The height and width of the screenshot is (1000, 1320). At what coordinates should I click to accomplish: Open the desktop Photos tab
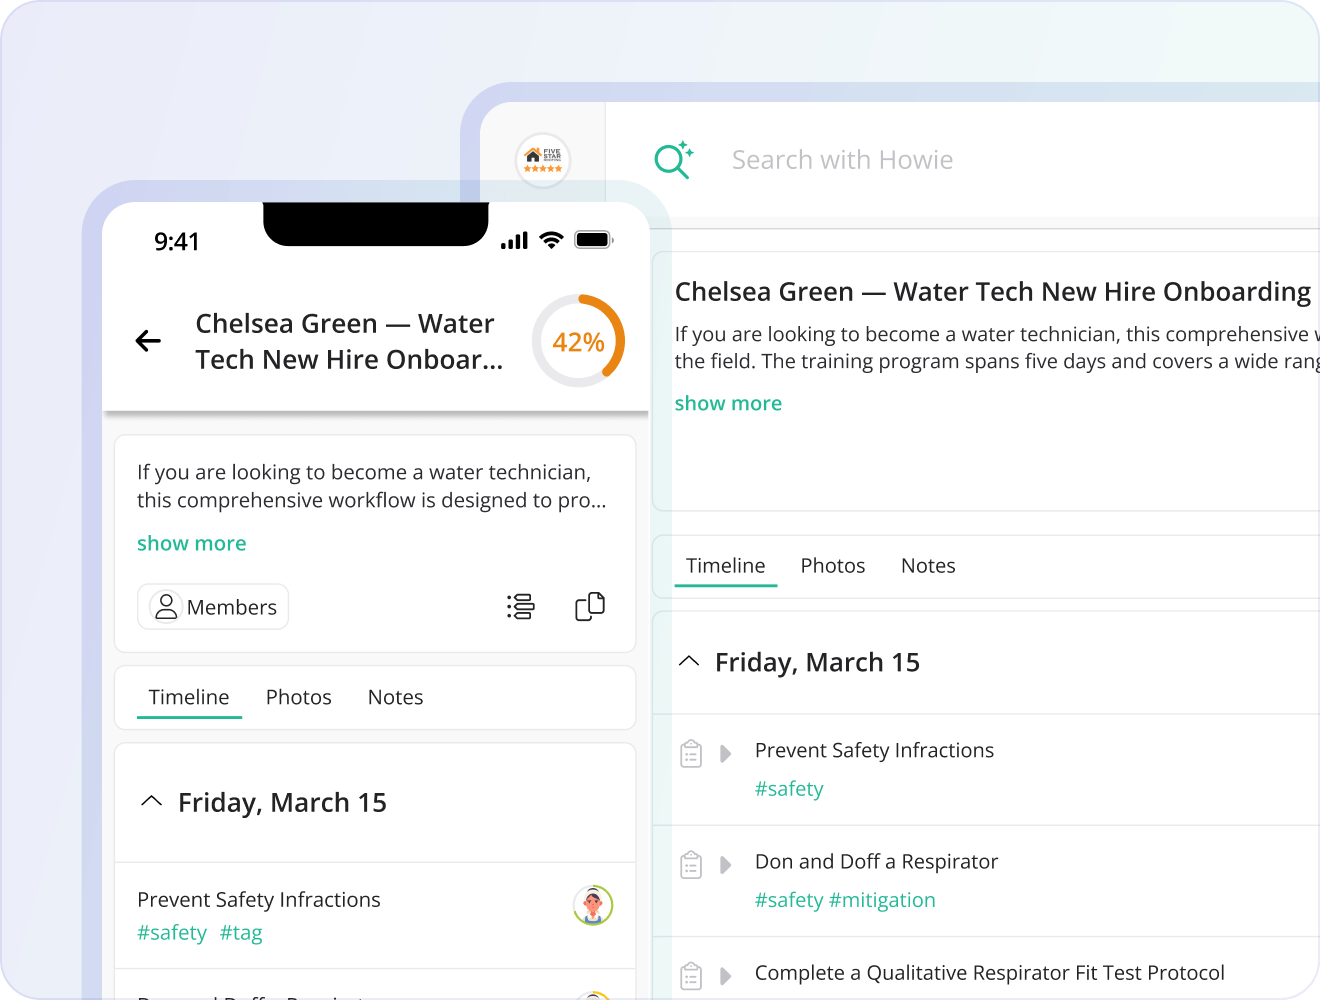833,566
